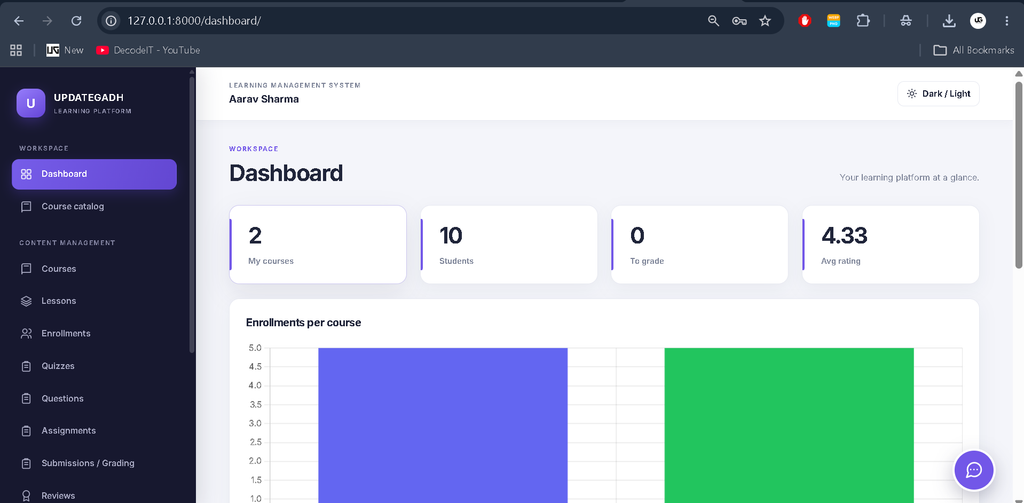Click the Dashboard page heading
Viewport: 1024px width, 503px height.
coord(286,174)
